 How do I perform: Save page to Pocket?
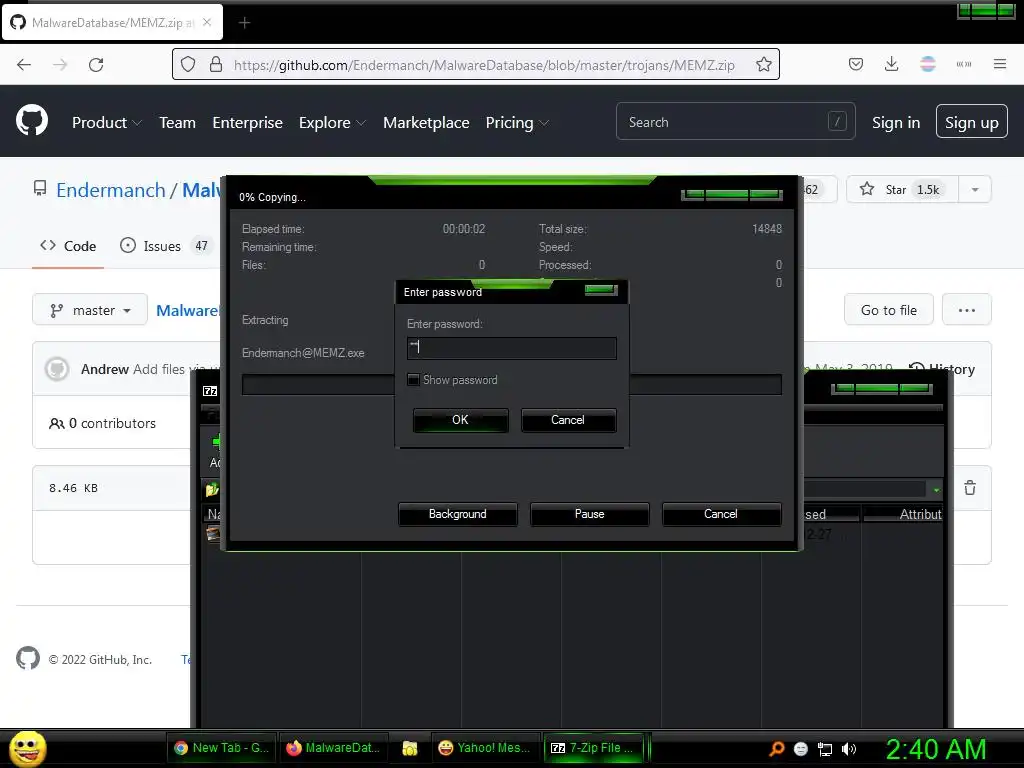tap(856, 64)
